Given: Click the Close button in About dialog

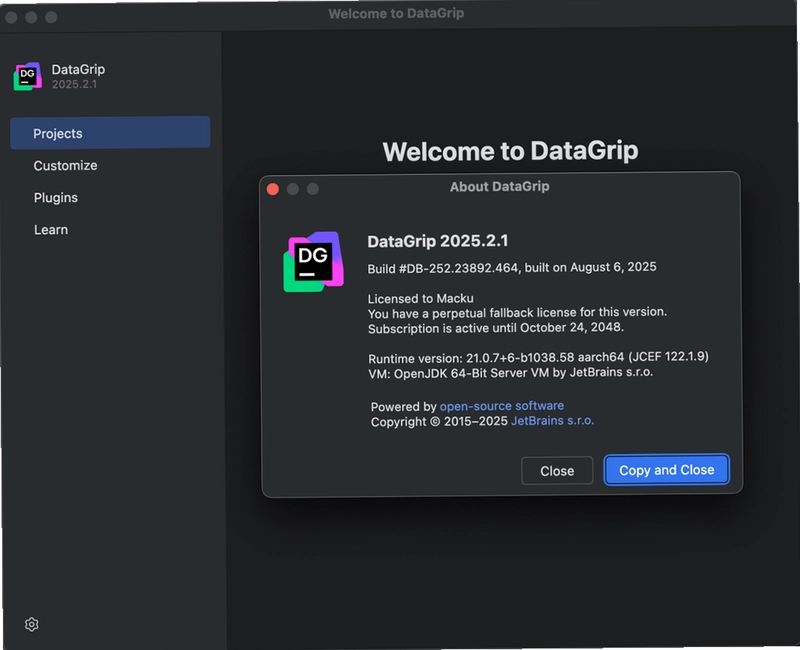Looking at the screenshot, I should pyautogui.click(x=557, y=470).
